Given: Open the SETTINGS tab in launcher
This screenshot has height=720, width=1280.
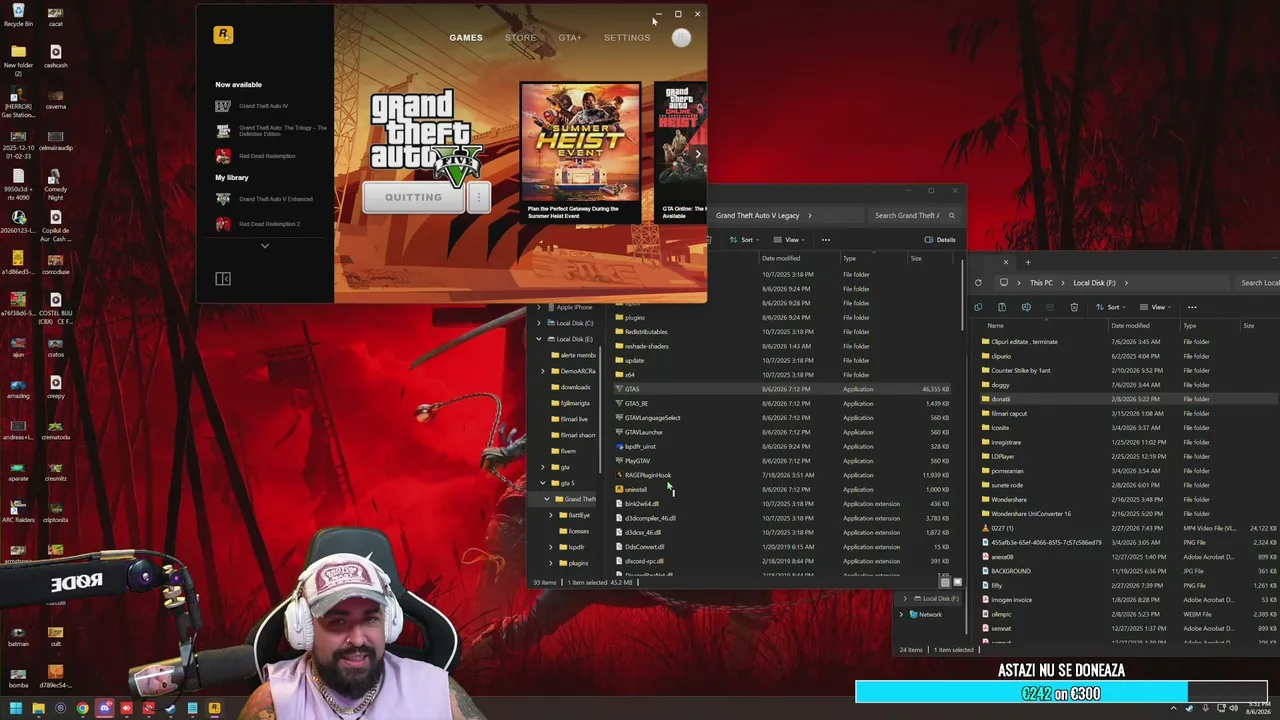Looking at the screenshot, I should pyautogui.click(x=627, y=38).
